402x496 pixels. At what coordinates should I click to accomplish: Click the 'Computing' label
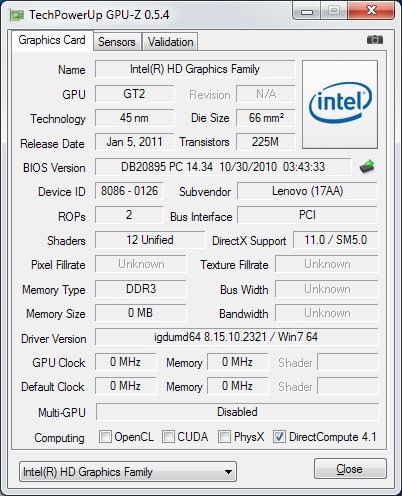(x=59, y=438)
